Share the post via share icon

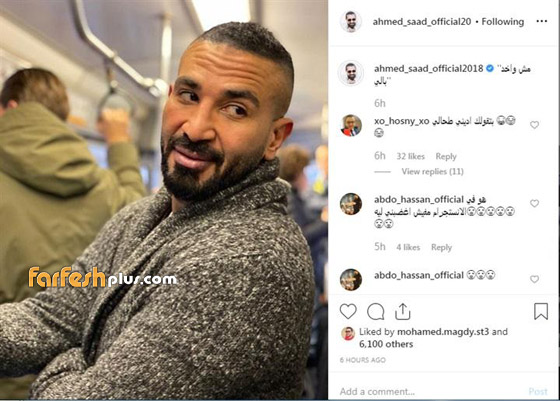pyautogui.click(x=402, y=311)
